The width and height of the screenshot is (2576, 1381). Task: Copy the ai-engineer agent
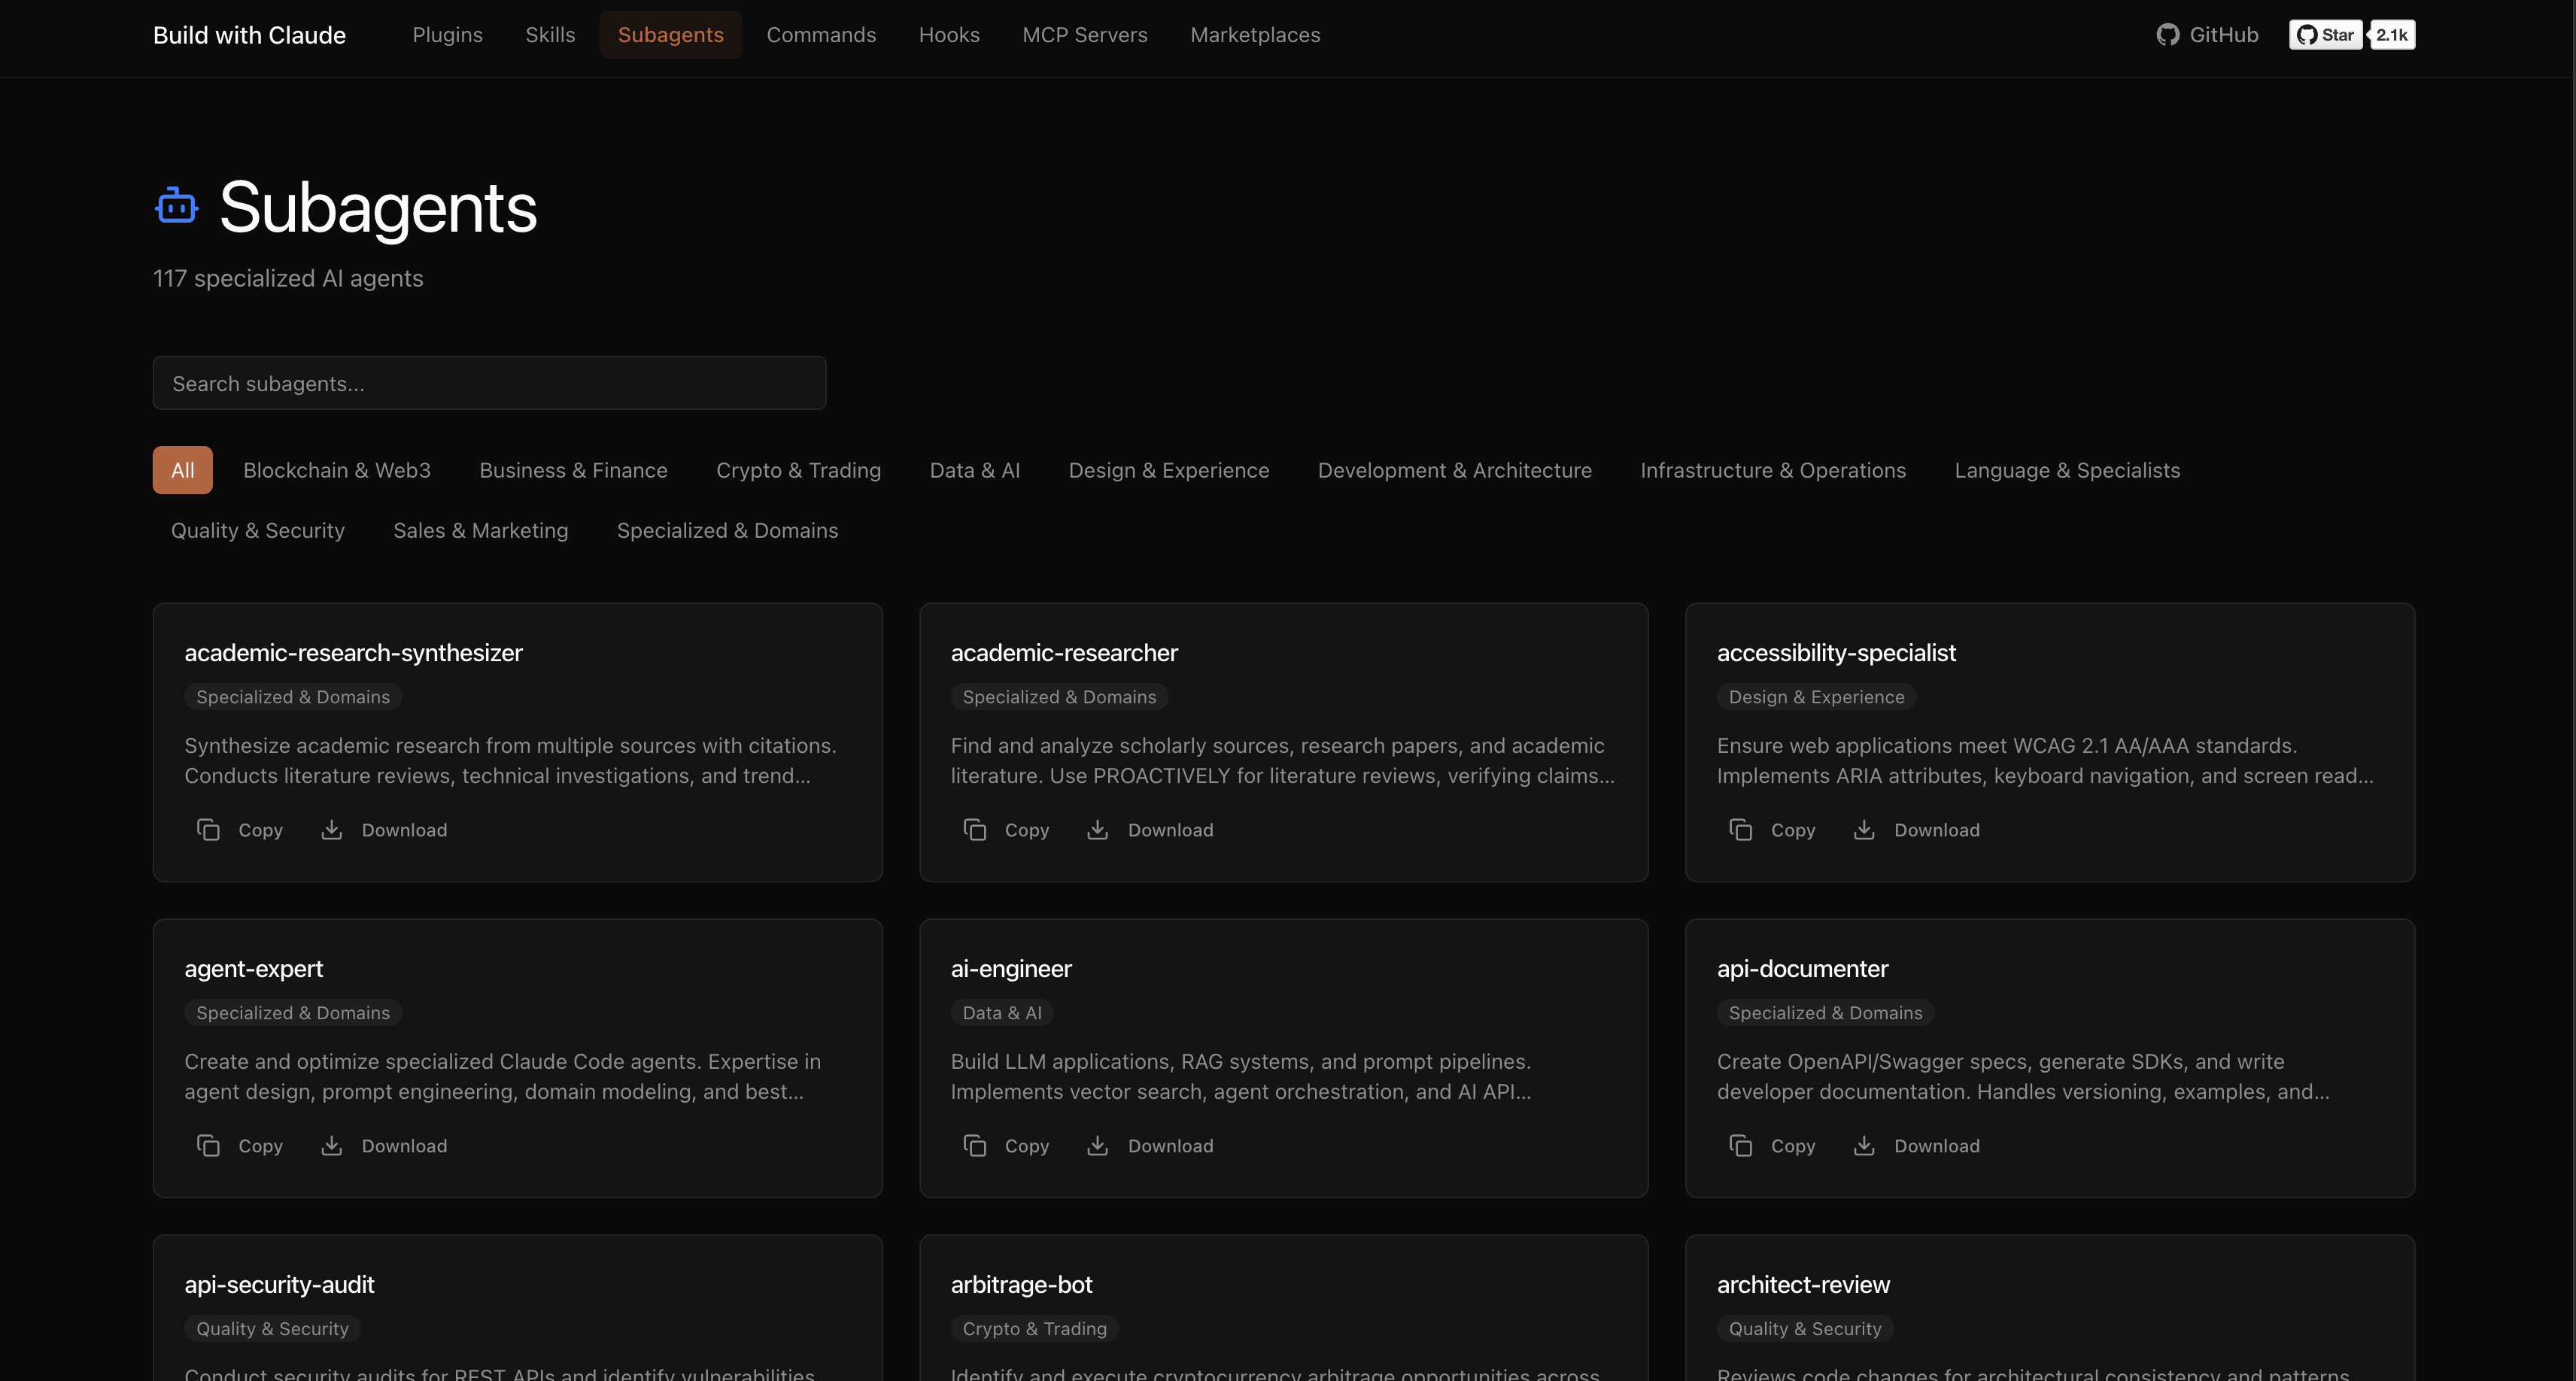coord(1006,1145)
